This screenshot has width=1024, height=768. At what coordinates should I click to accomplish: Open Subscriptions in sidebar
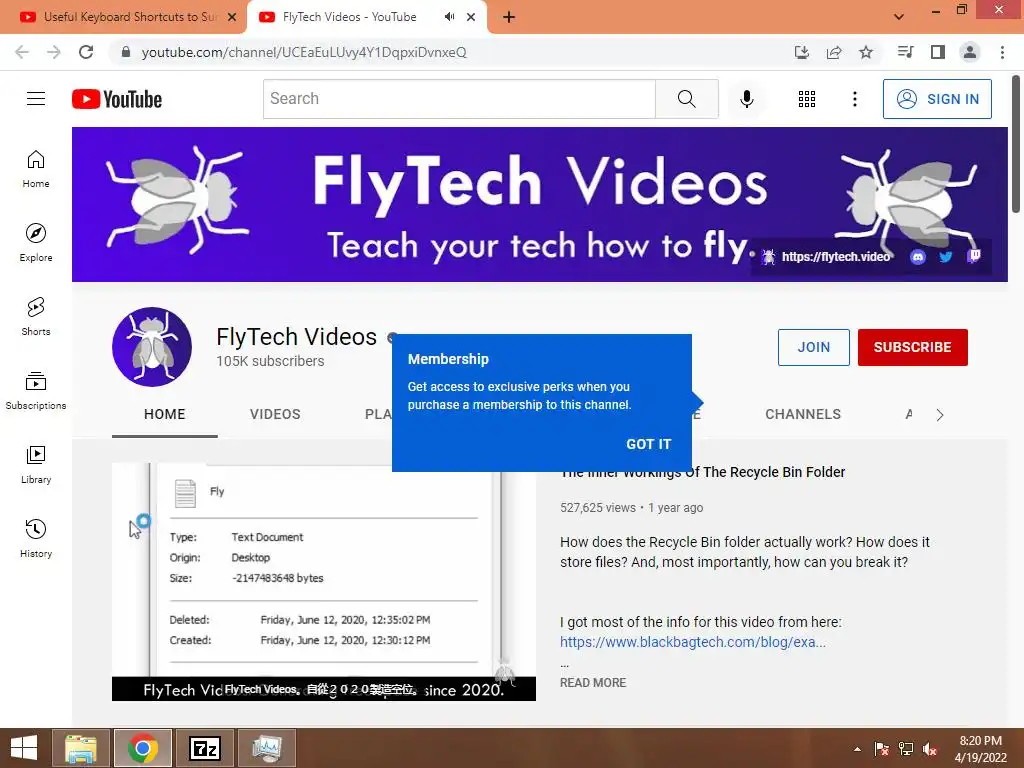(36, 391)
